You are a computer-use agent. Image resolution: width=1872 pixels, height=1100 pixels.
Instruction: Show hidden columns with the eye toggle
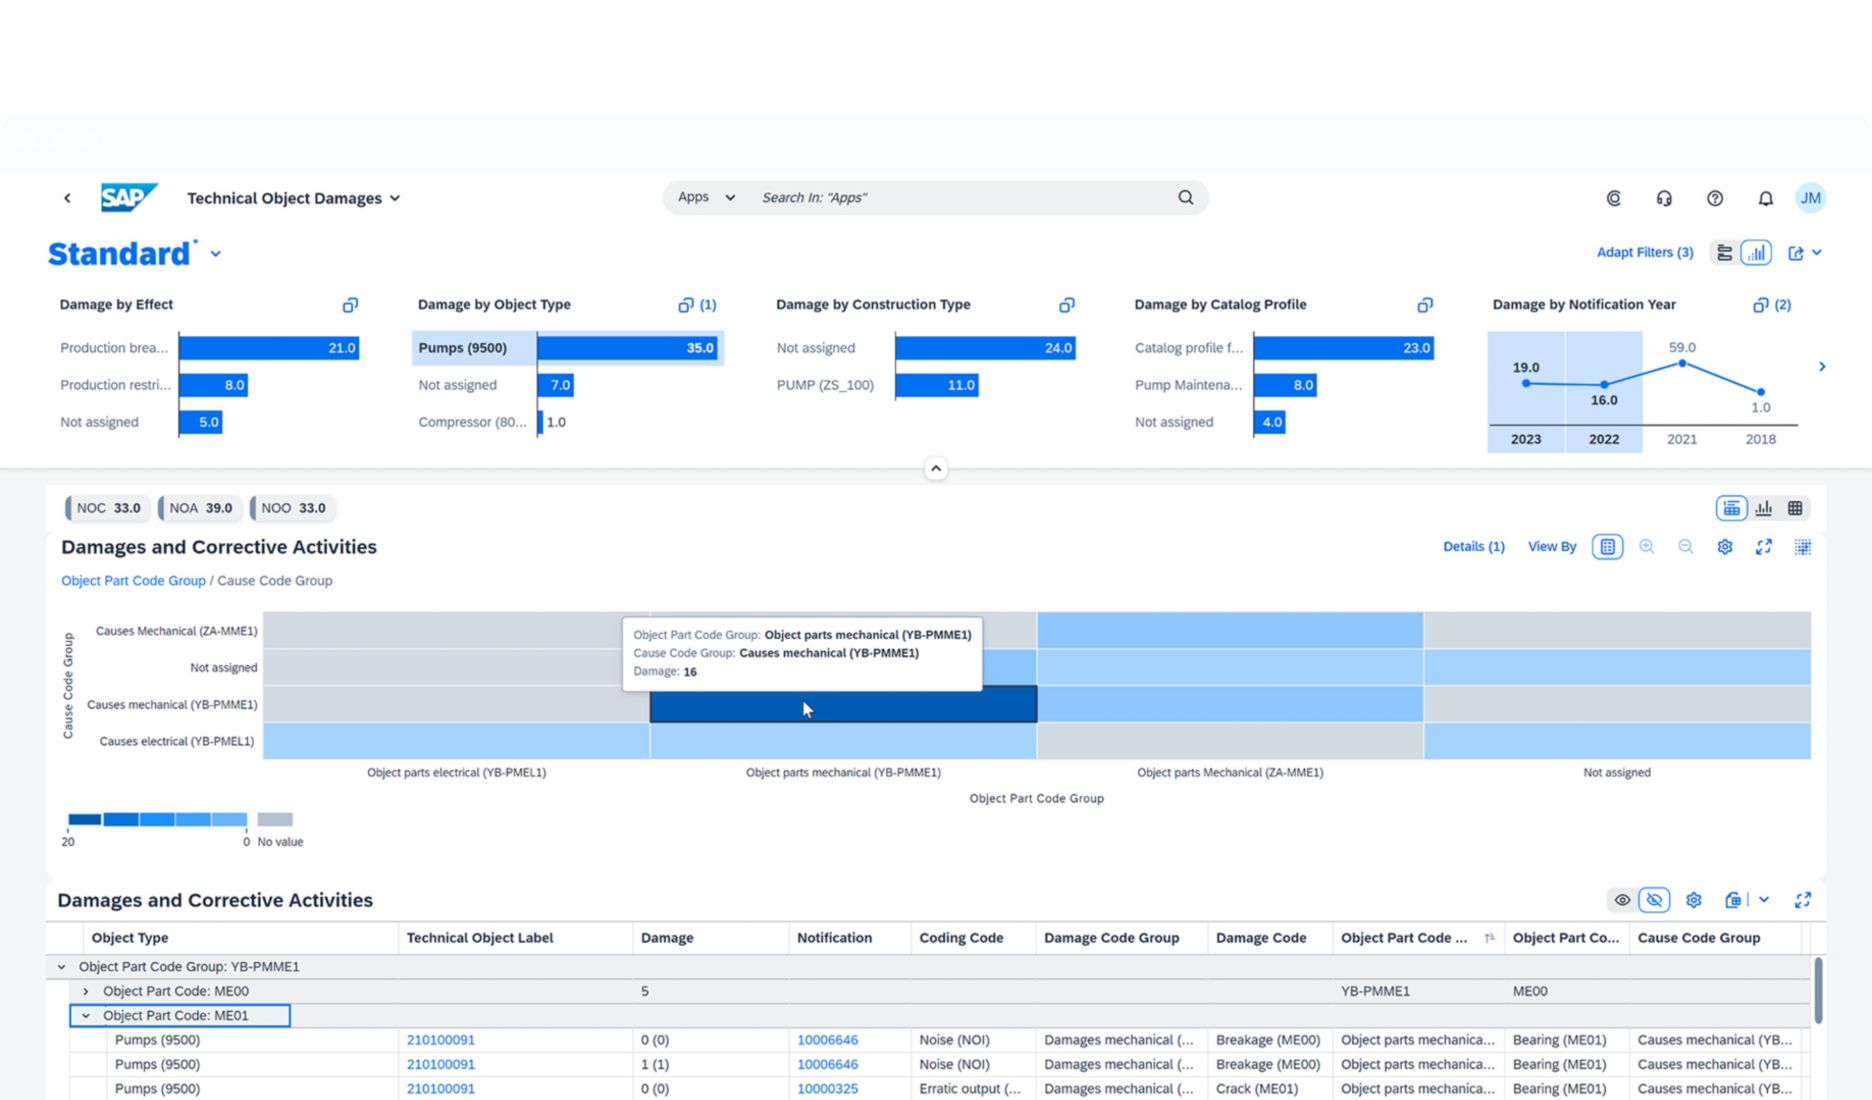pyautogui.click(x=1623, y=900)
